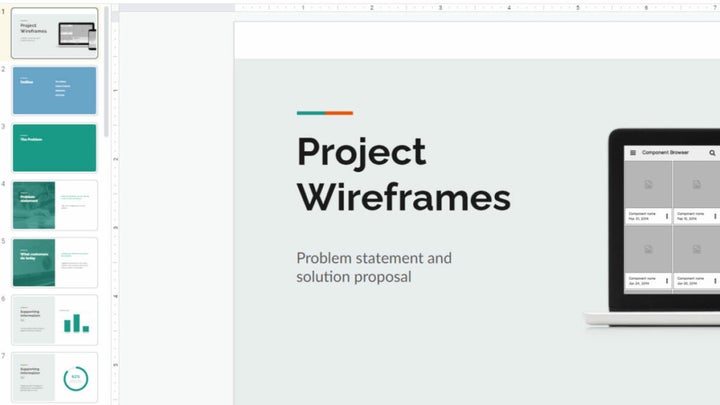Open slide 2 blue Outline thumbnail

[x=55, y=91]
